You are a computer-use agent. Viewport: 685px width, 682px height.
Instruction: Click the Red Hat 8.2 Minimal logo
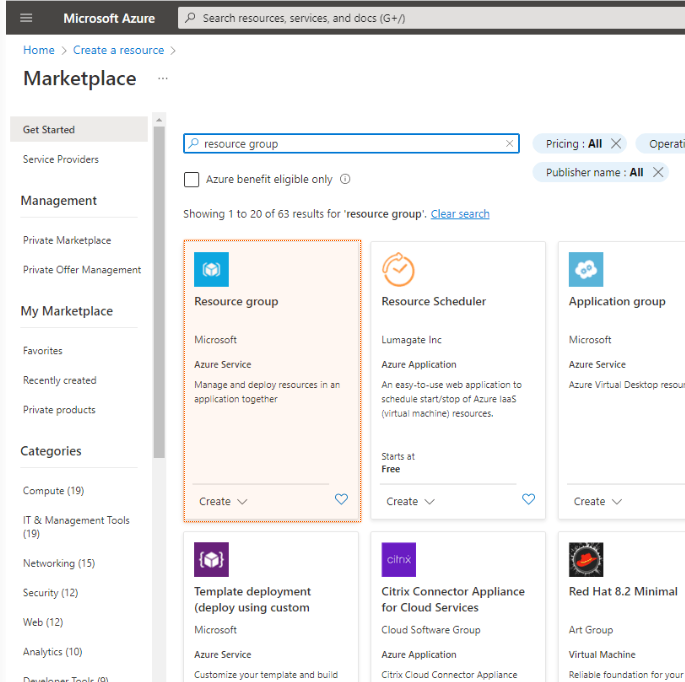point(586,559)
